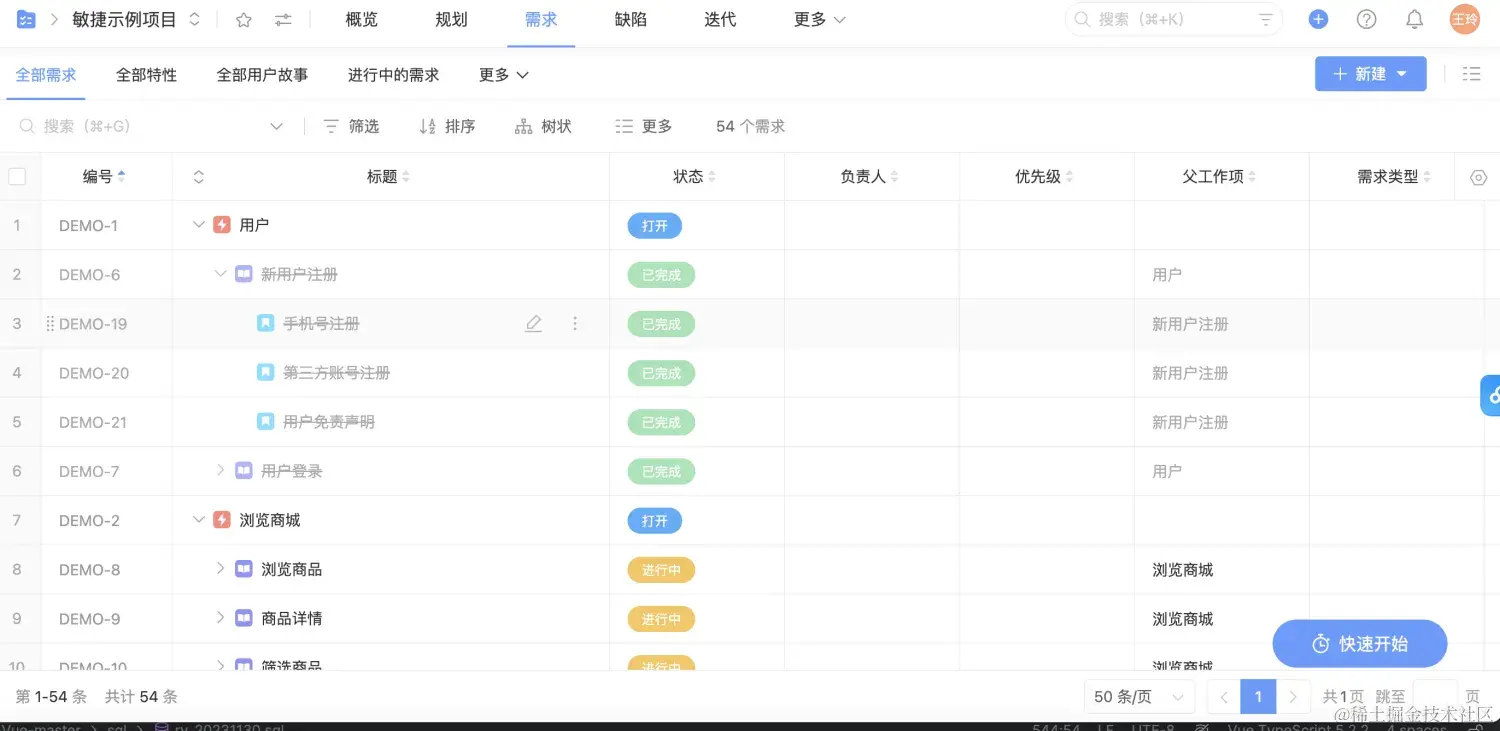Screen dimensions: 1500x731
Task: Go to the next page with the pagination arrow
Action: click(1293, 697)
